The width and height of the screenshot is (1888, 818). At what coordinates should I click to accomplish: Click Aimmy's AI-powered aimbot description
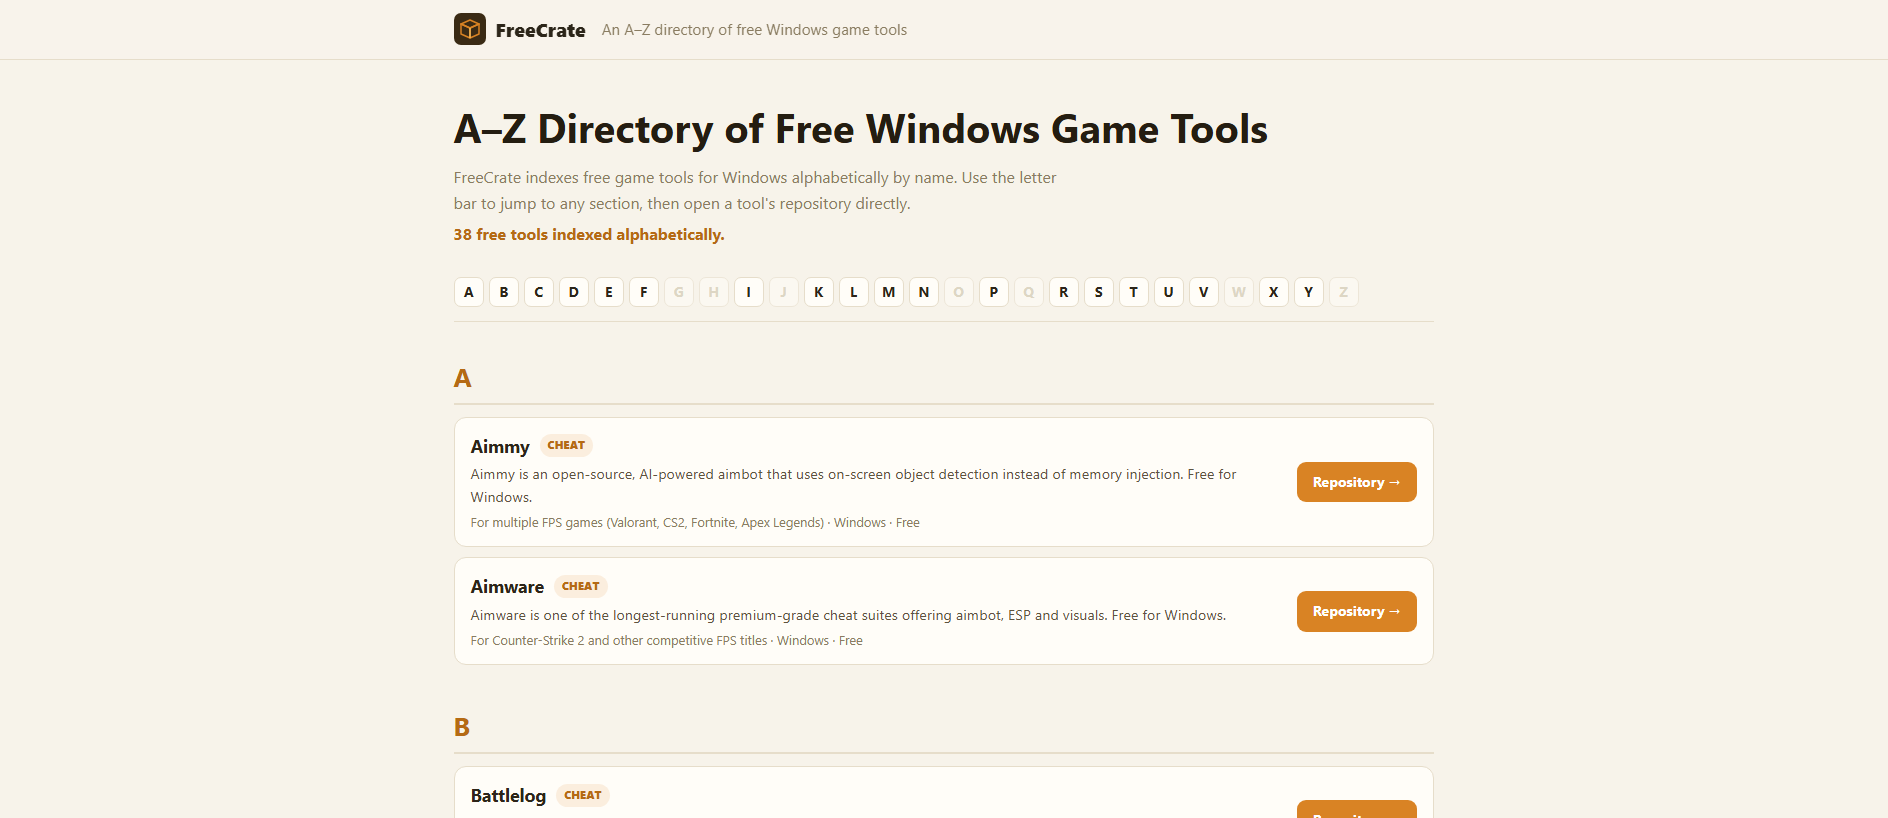(x=854, y=486)
